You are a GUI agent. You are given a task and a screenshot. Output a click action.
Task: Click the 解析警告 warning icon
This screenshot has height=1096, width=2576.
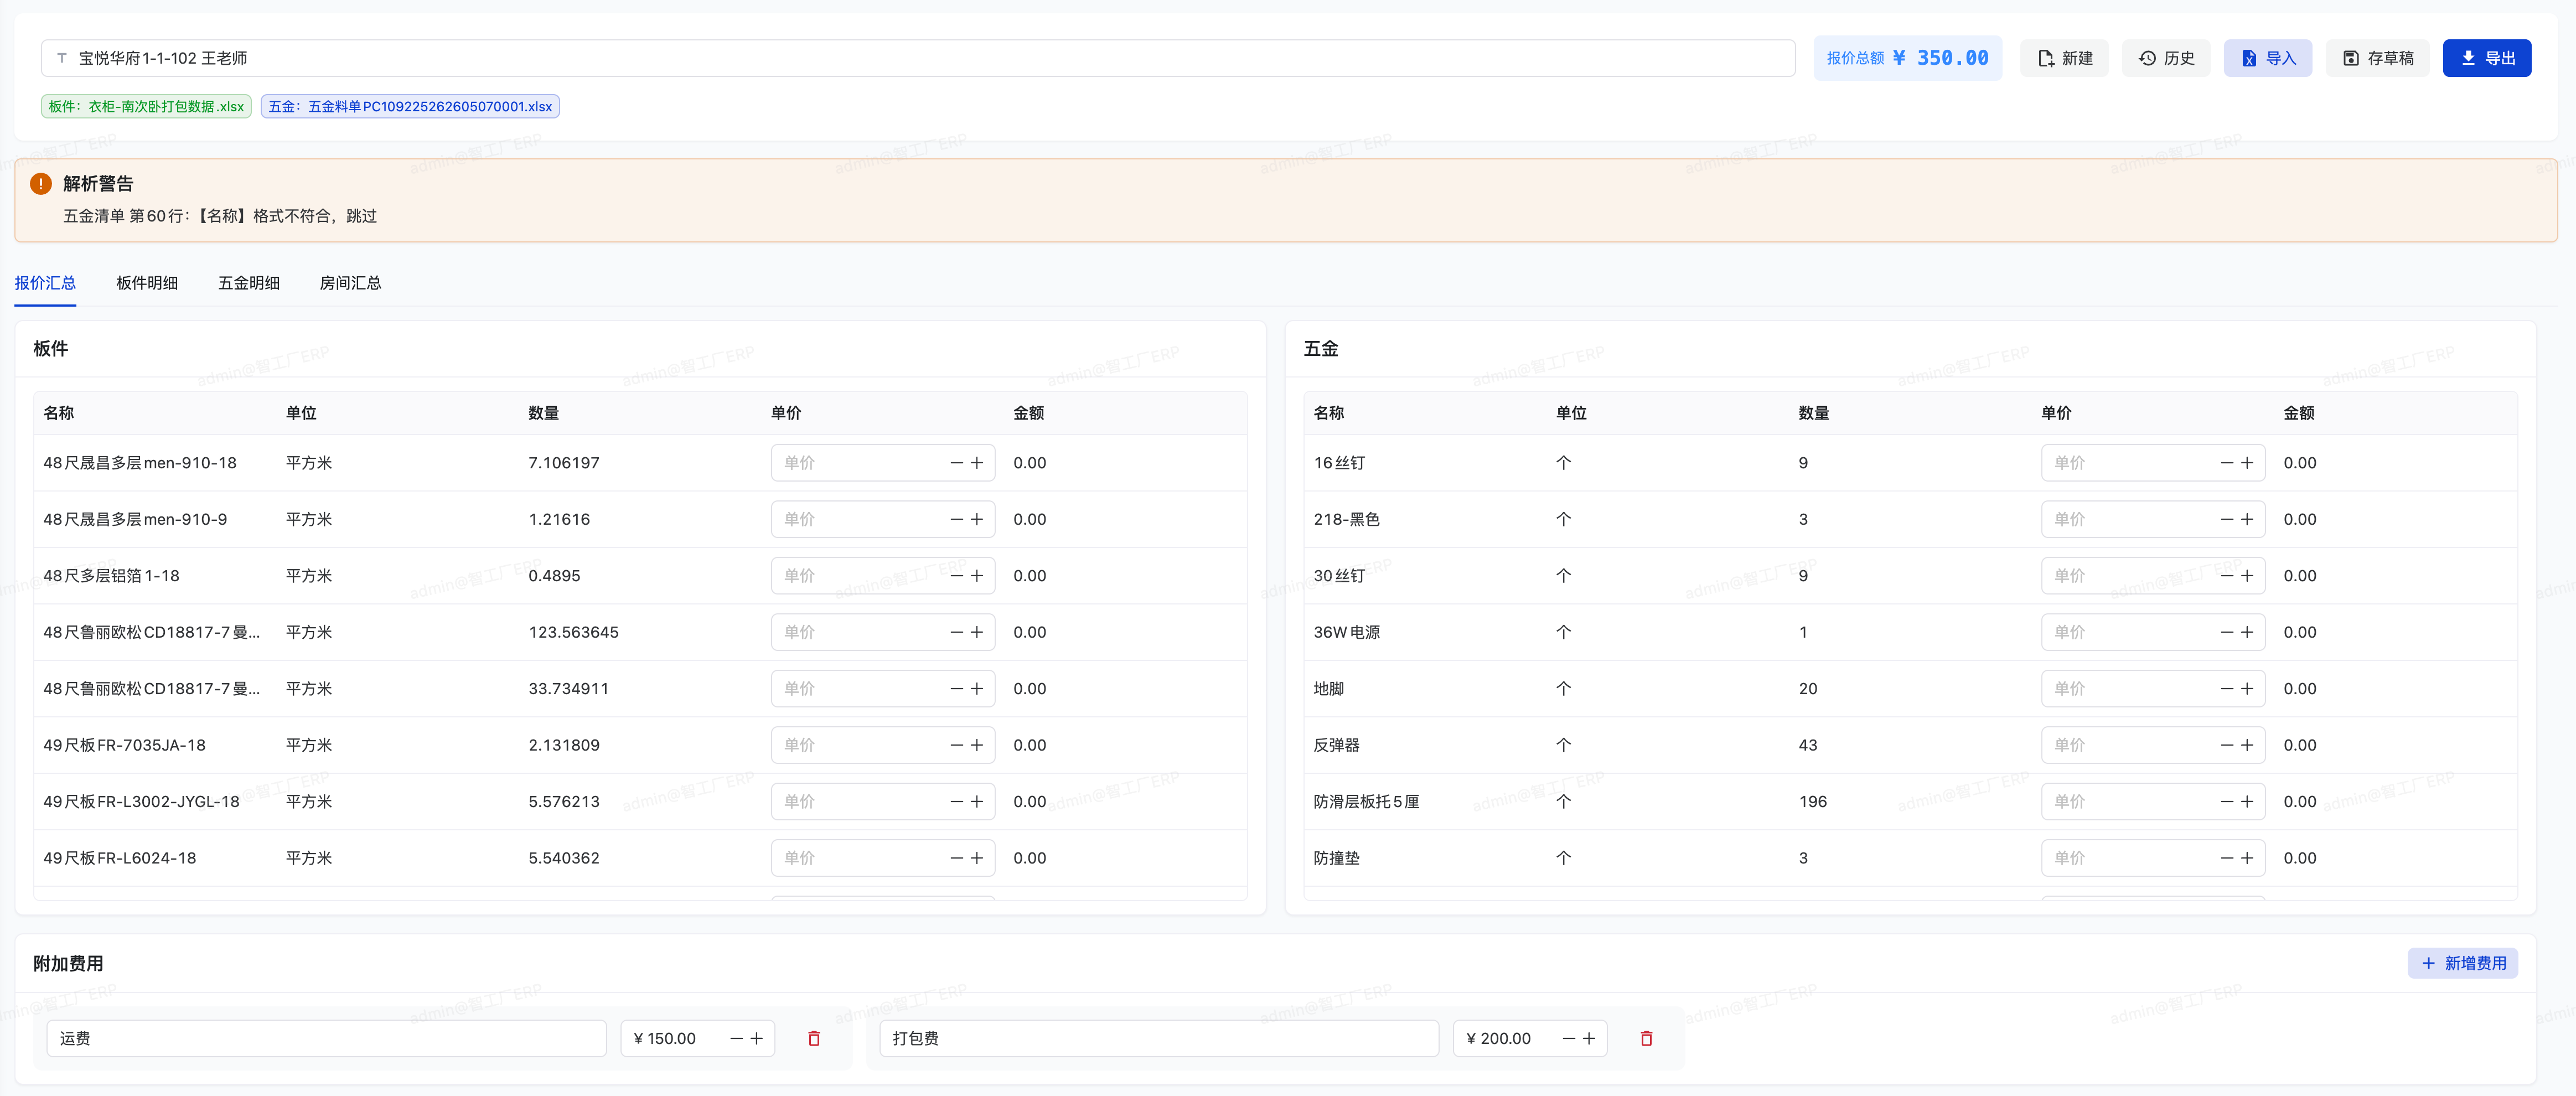tap(41, 184)
